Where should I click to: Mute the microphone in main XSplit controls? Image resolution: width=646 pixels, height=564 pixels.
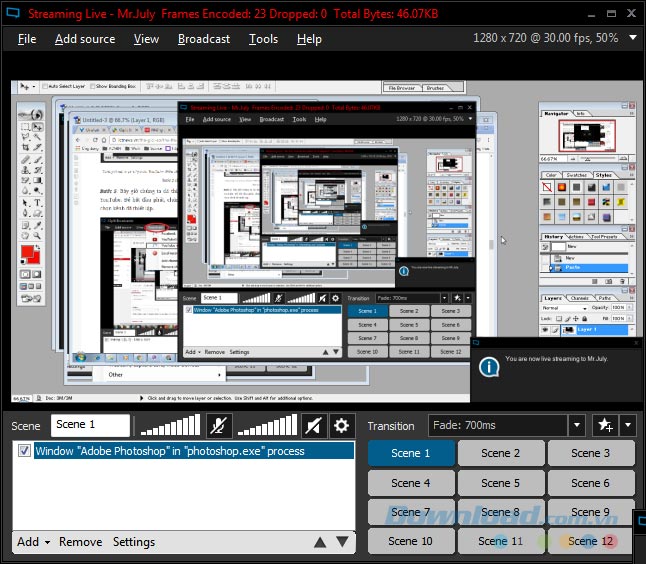coord(219,425)
